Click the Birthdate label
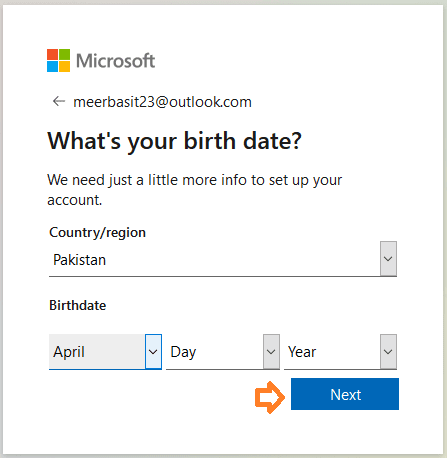The height and width of the screenshot is (458, 447). 78,305
